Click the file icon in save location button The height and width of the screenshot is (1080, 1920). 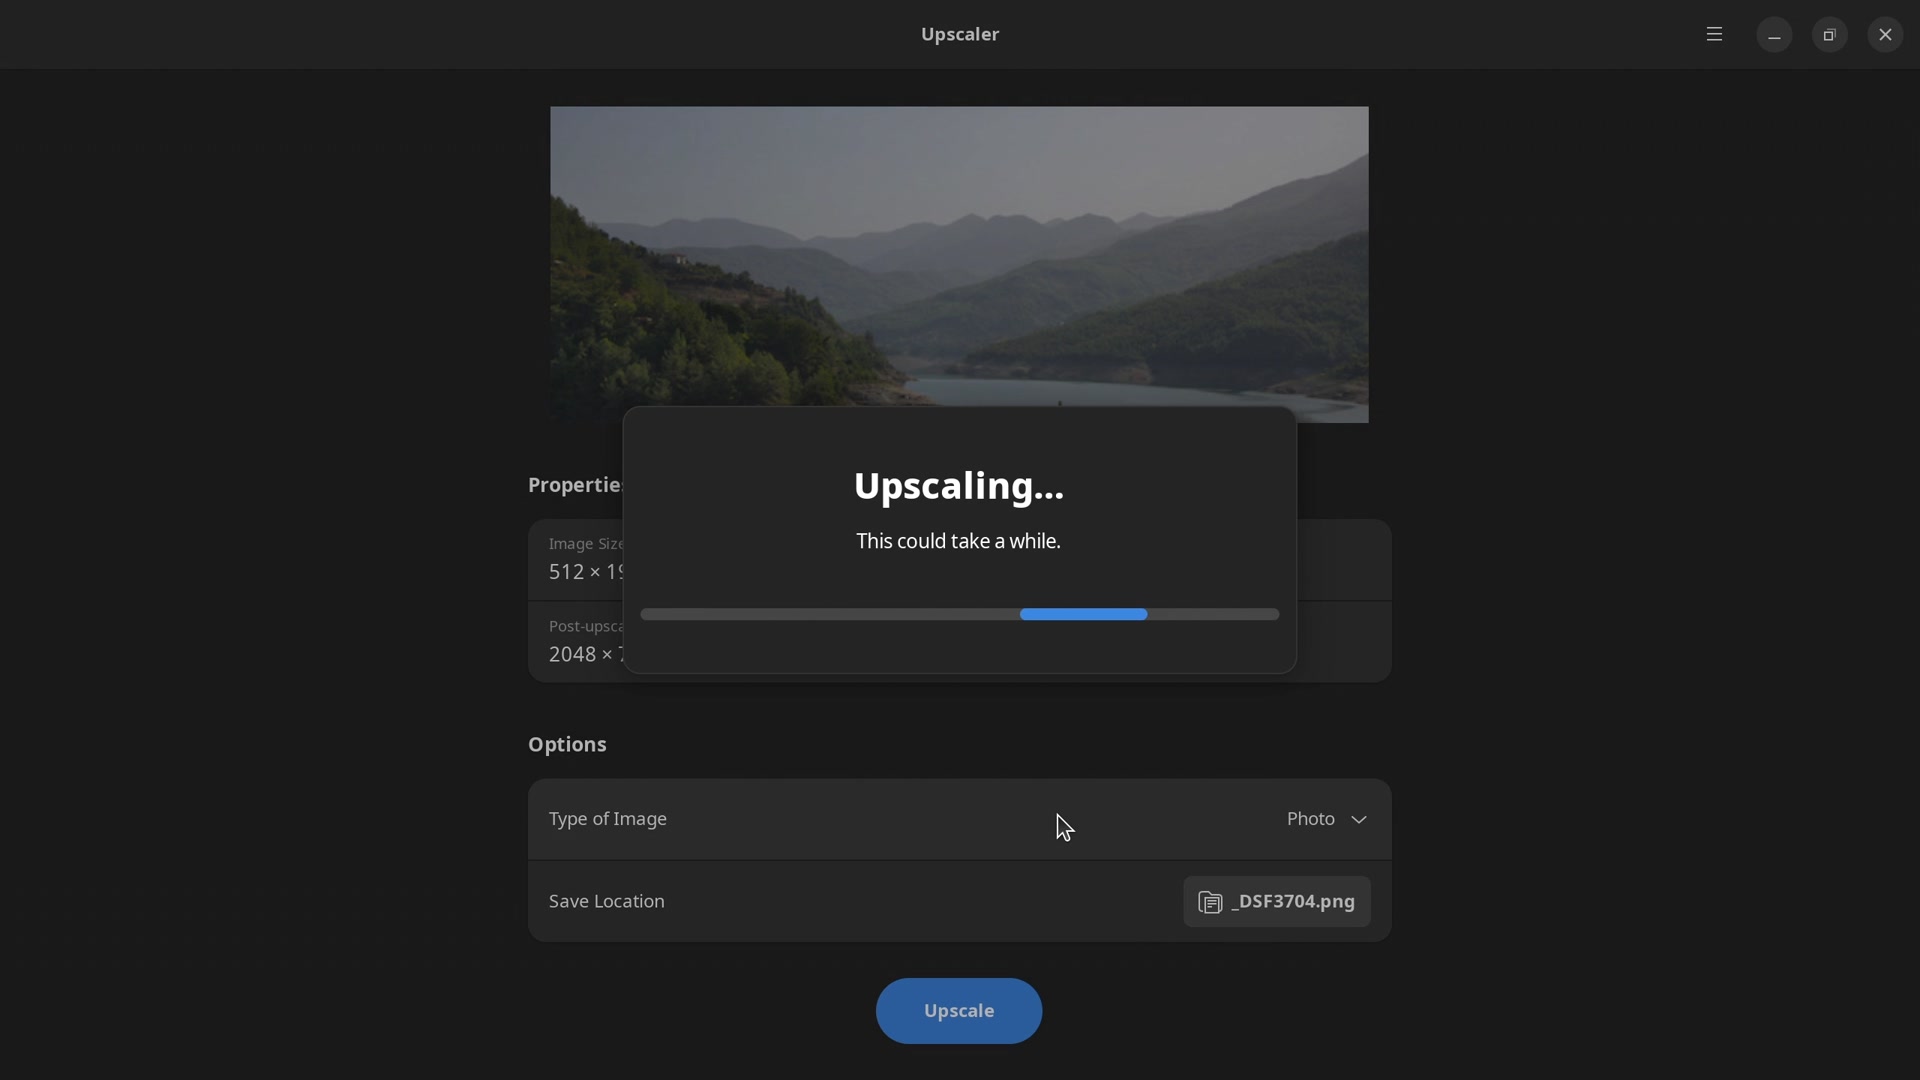[x=1210, y=903]
